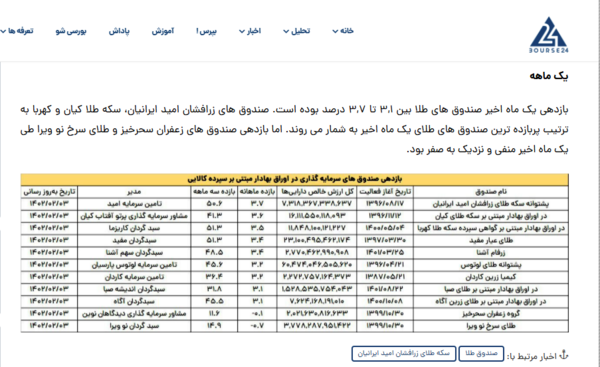Click three-month return ۴۱.۳
The image size is (600, 367).
pyautogui.click(x=214, y=216)
